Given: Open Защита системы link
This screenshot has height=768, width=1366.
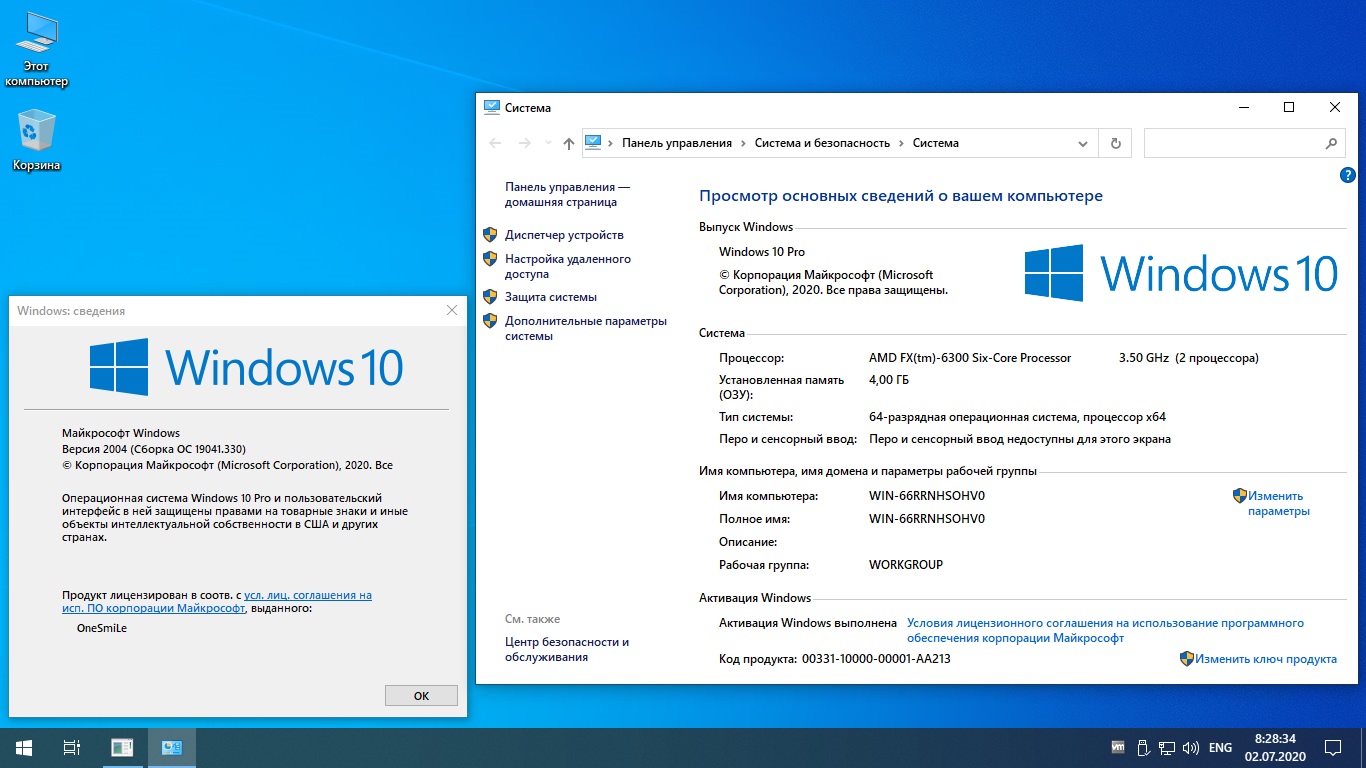Looking at the screenshot, I should (551, 297).
